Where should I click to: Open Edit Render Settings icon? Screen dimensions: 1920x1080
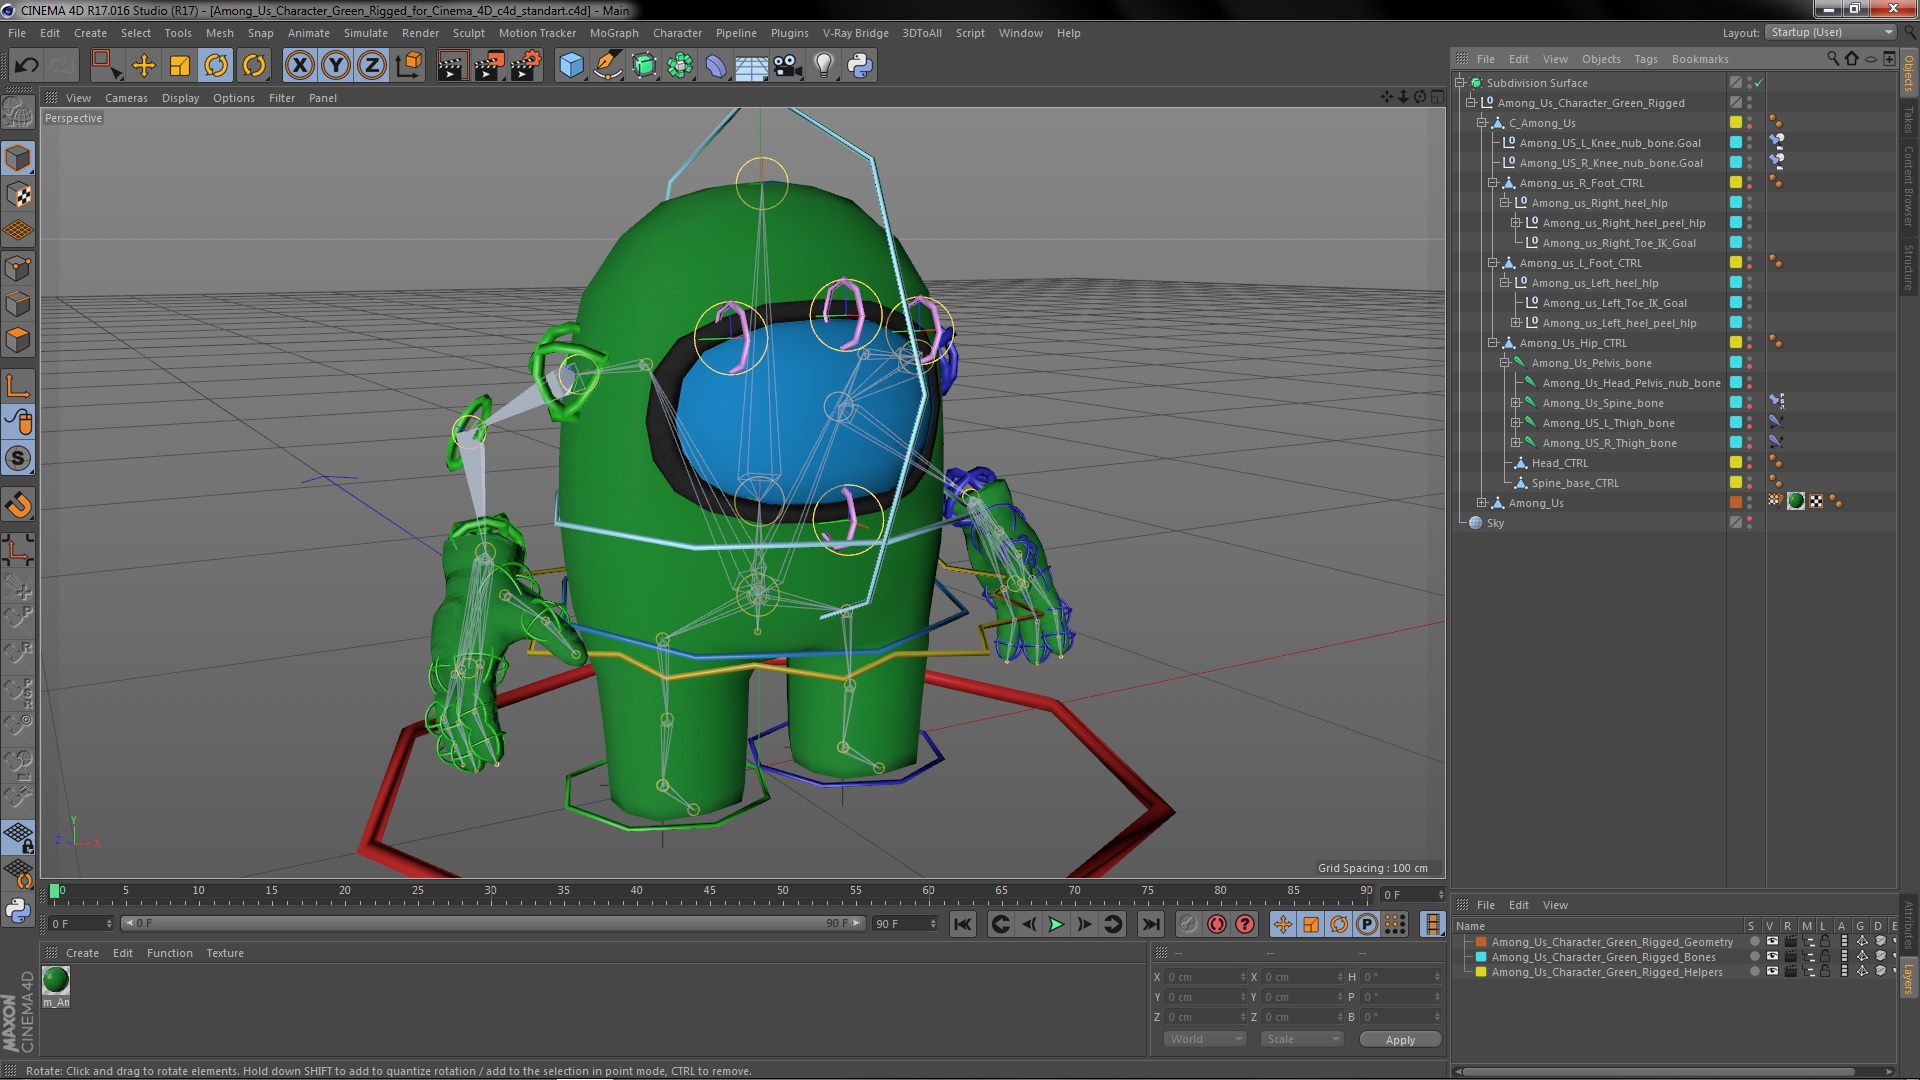(x=525, y=66)
